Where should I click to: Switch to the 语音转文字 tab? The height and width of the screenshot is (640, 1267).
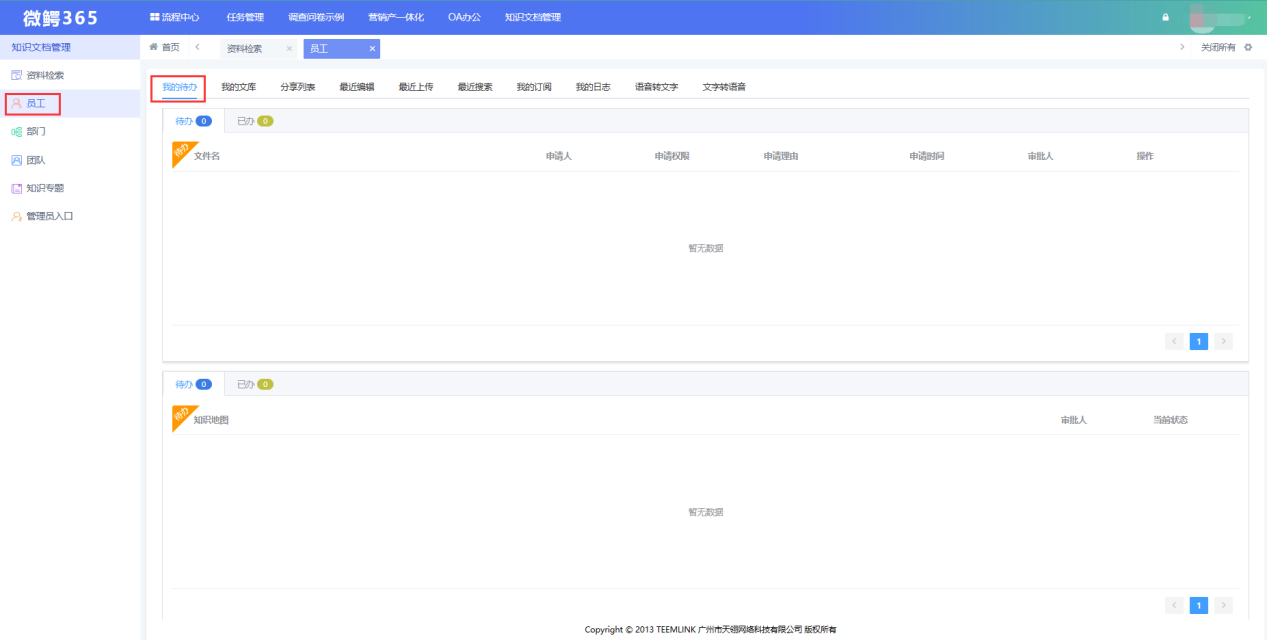pyautogui.click(x=656, y=87)
